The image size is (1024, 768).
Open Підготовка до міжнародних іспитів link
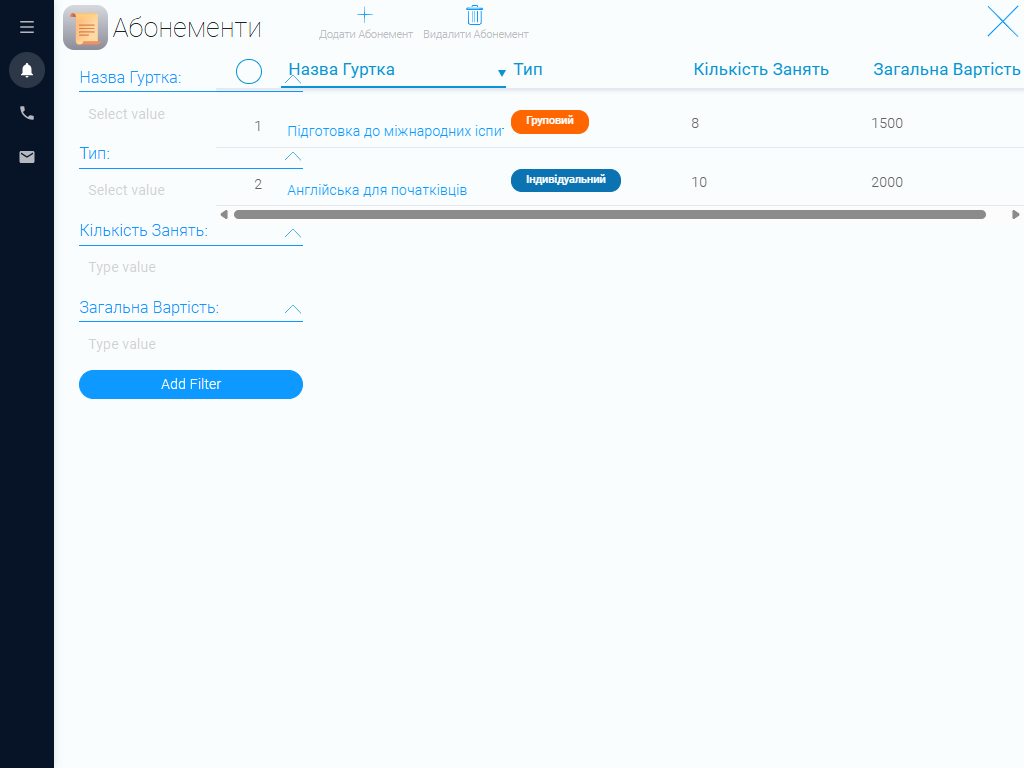coord(395,131)
